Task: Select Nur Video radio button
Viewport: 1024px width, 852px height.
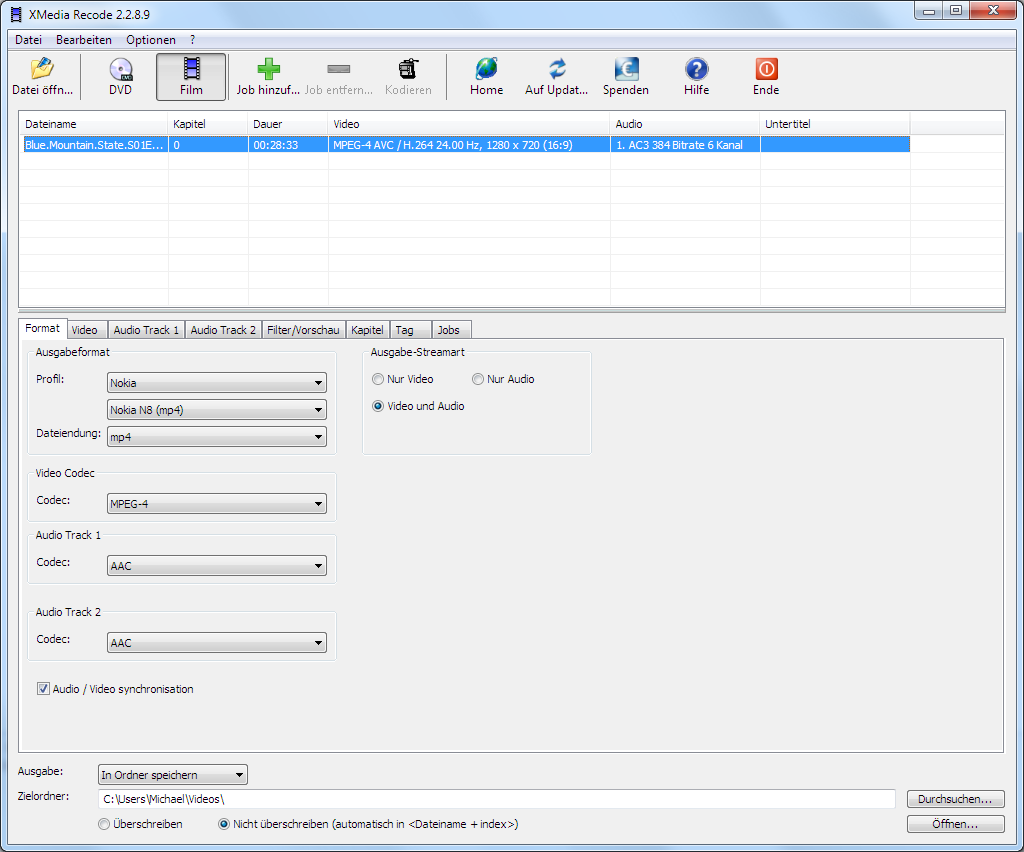Action: pyautogui.click(x=377, y=379)
